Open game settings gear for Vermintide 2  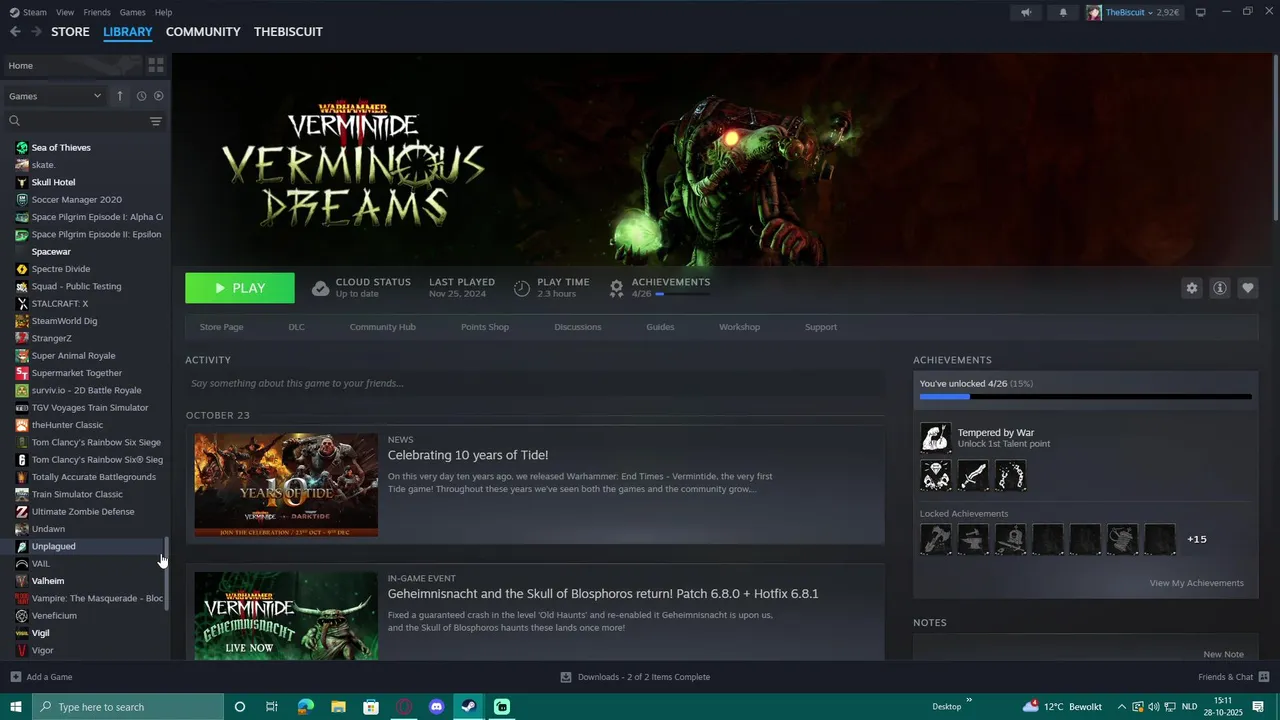(x=1192, y=288)
